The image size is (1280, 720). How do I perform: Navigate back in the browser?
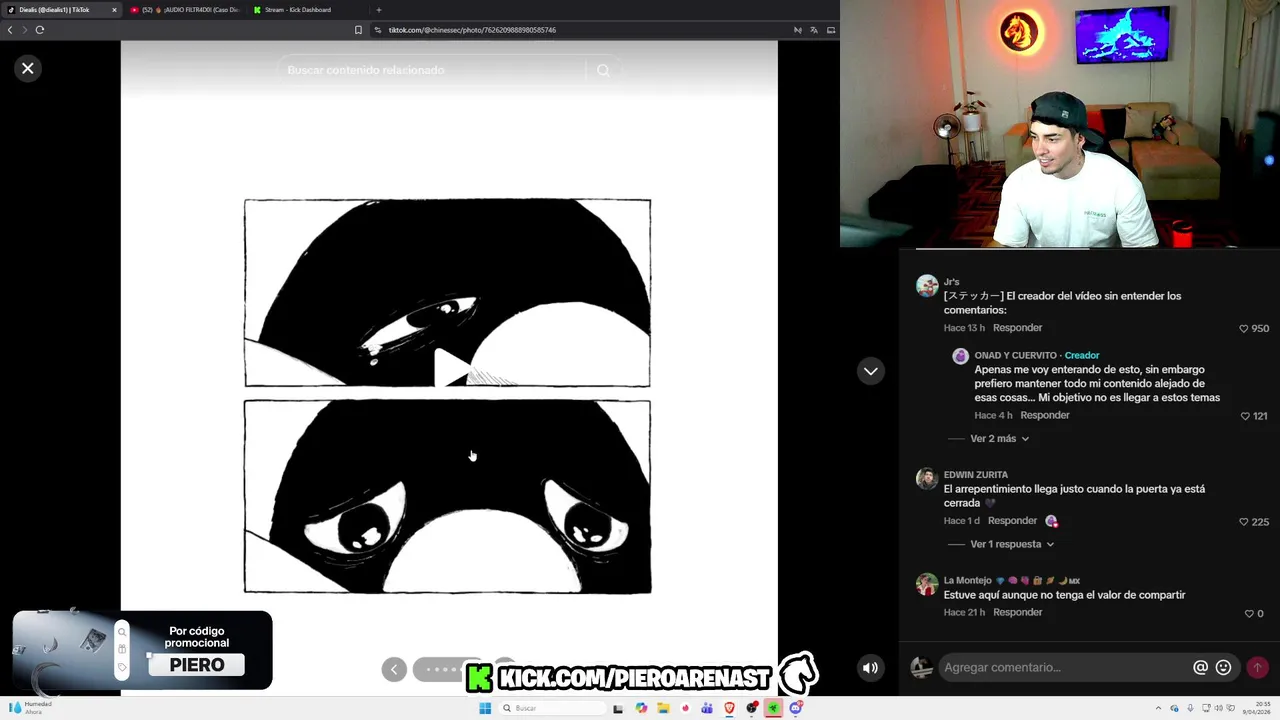(x=10, y=30)
